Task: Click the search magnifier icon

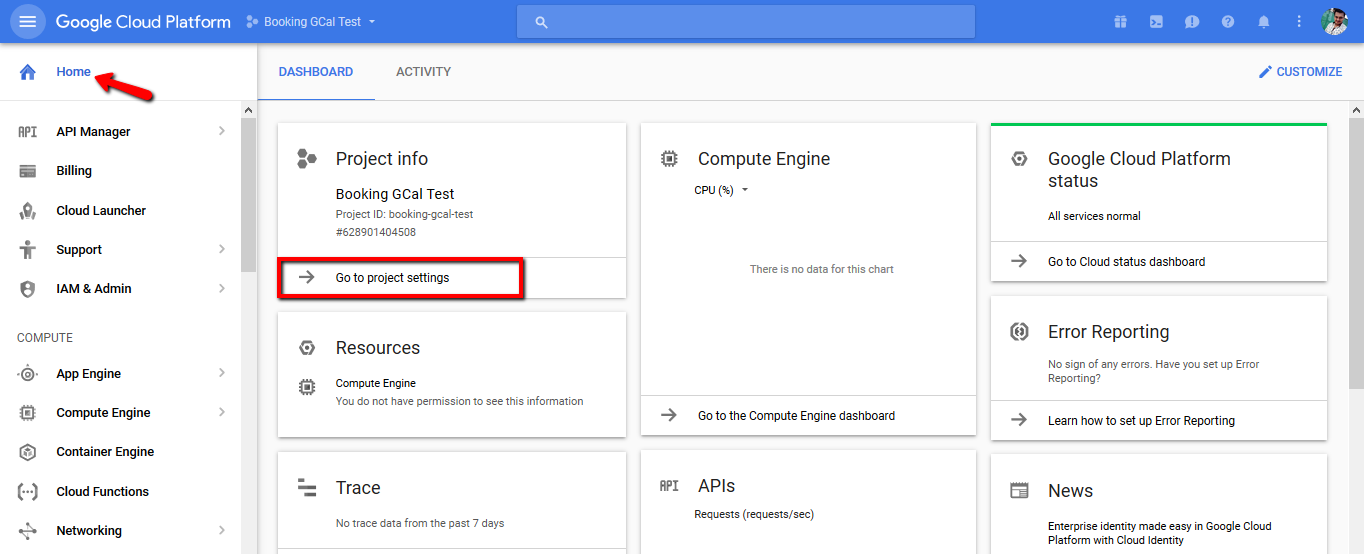Action: (x=542, y=22)
